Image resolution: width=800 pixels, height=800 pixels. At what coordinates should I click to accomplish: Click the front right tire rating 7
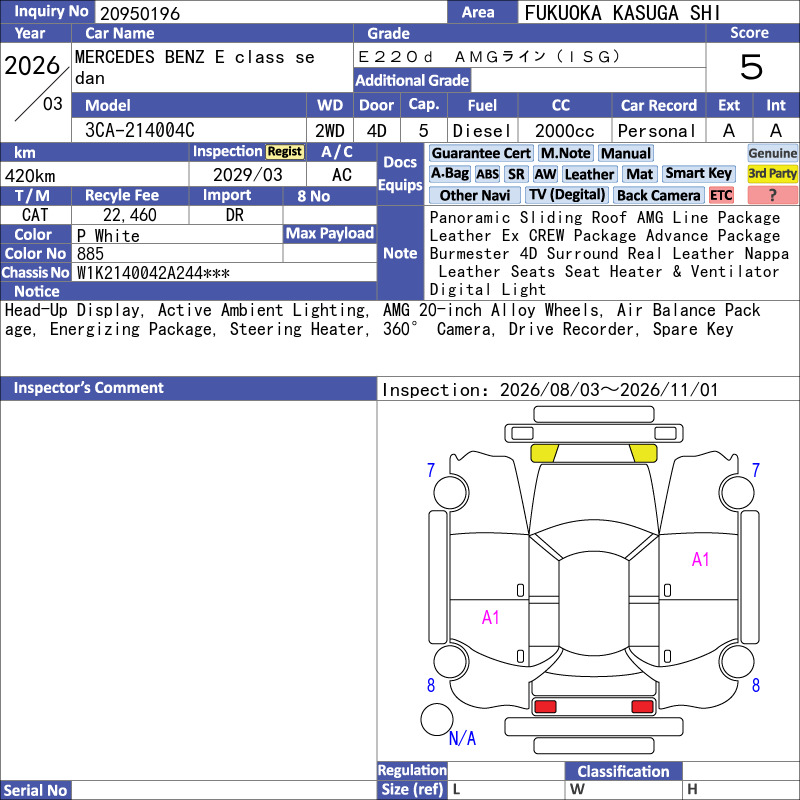[756, 470]
